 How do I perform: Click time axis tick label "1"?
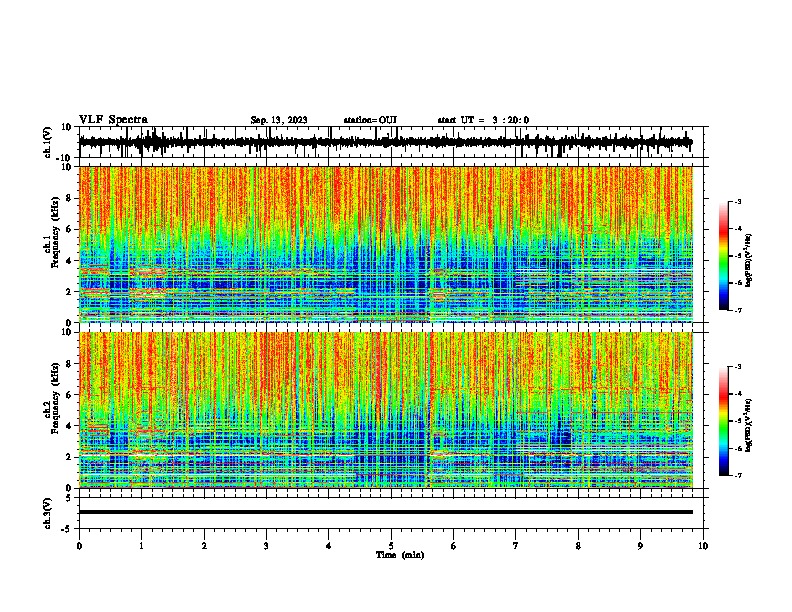point(141,546)
